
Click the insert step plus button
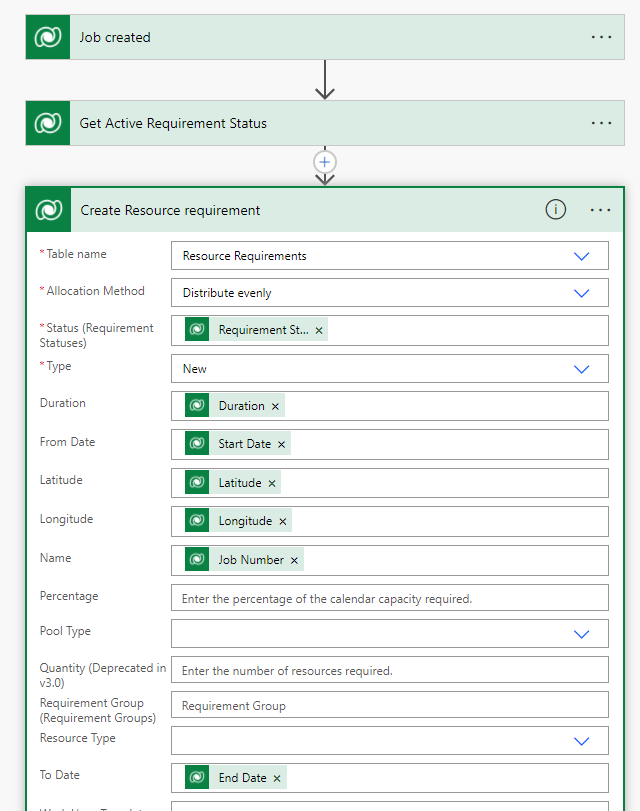pyautogui.click(x=324, y=162)
